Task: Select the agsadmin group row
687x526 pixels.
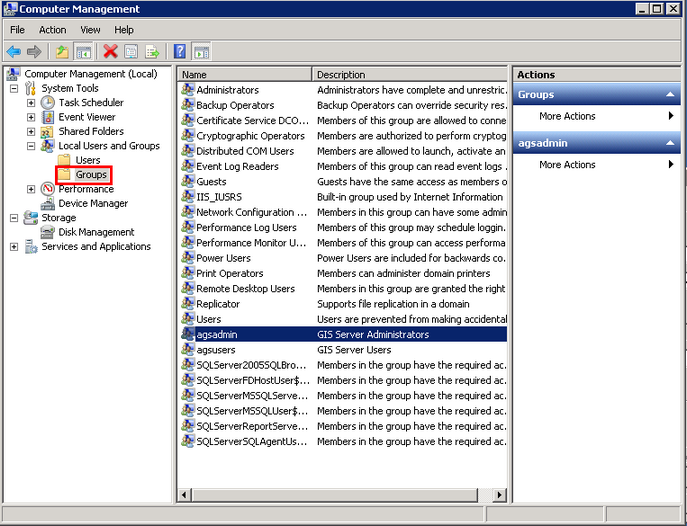Action: coord(344,334)
